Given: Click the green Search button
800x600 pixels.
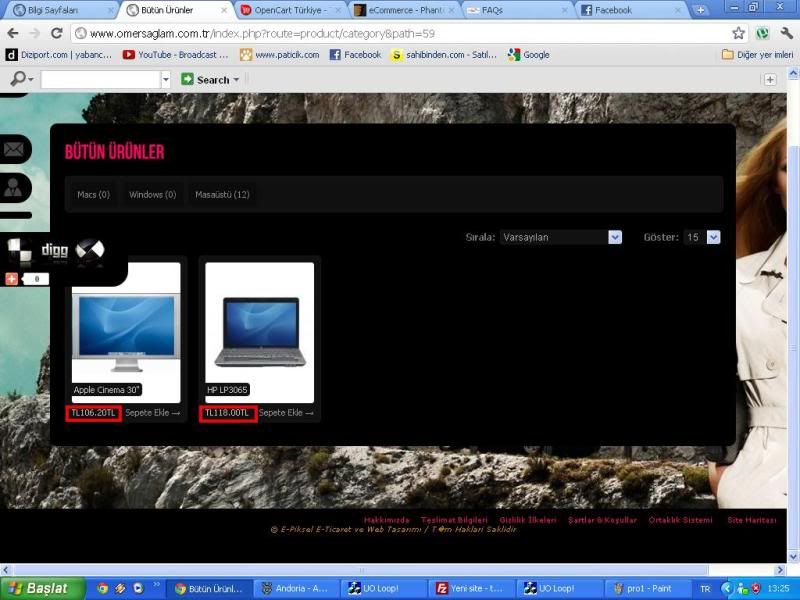Looking at the screenshot, I should [206, 80].
